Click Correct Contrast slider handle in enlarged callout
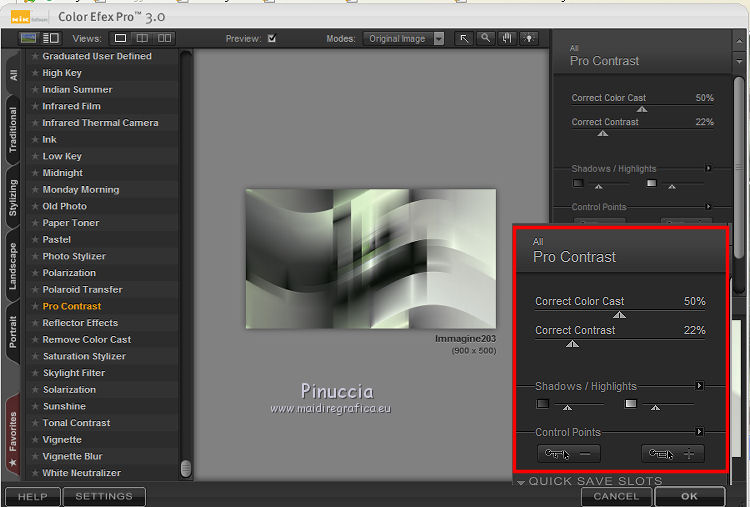Viewport: 750px width, 507px height. click(x=573, y=343)
